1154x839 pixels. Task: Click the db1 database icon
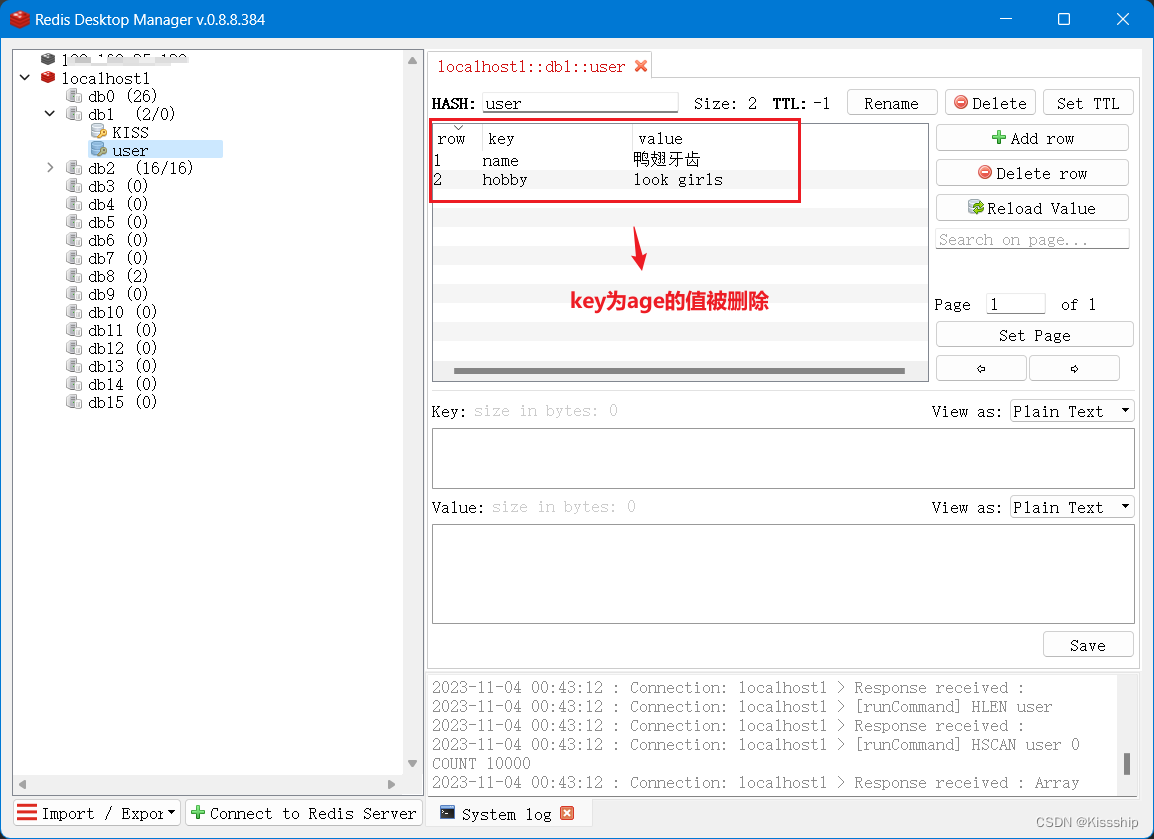[x=74, y=114]
